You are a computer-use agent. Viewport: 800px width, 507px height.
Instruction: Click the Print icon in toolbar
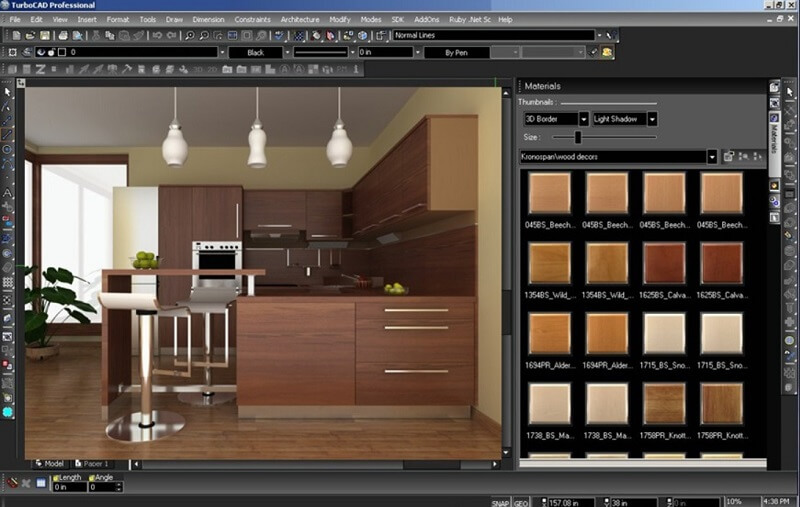tap(63, 36)
